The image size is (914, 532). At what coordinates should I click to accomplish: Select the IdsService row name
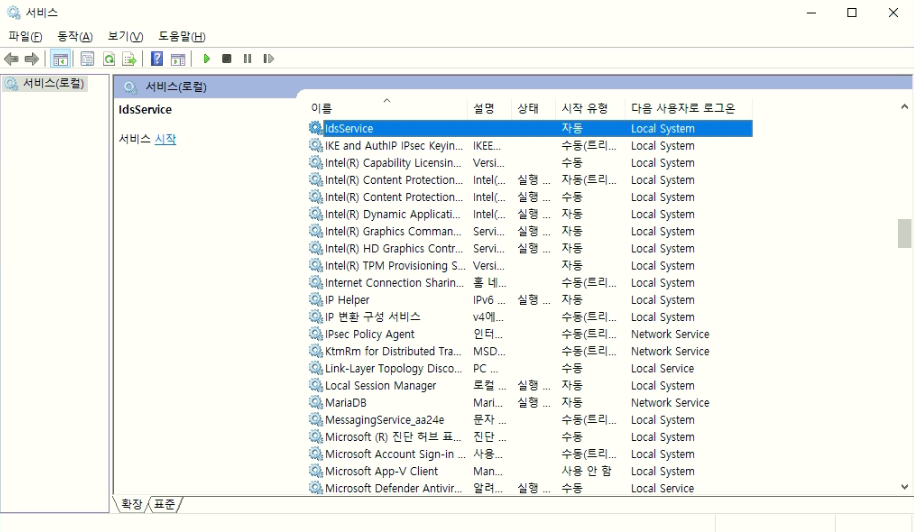coord(349,128)
